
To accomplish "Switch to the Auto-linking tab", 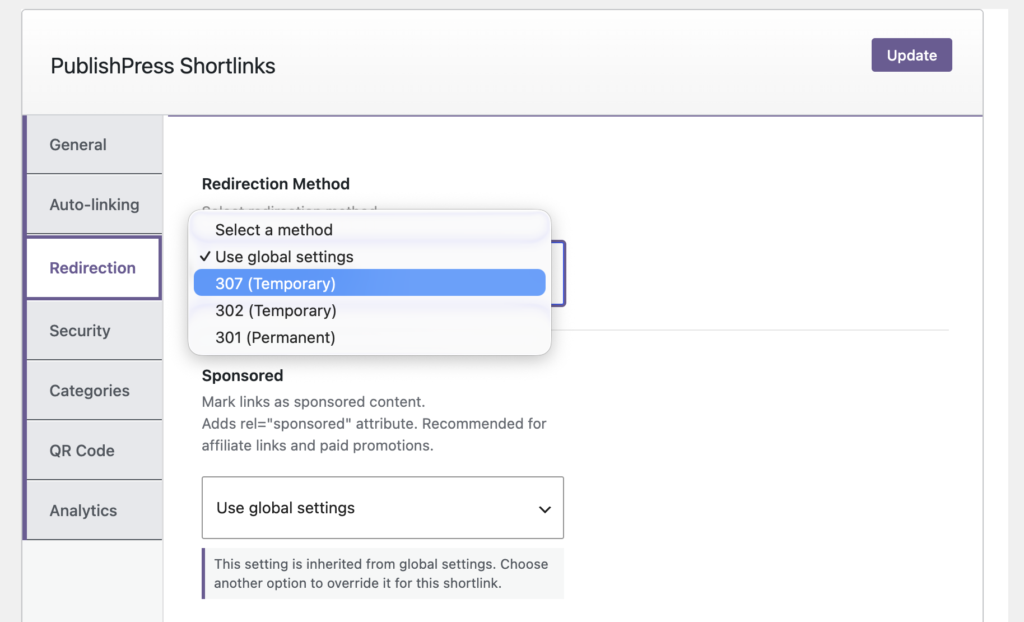I will (94, 205).
